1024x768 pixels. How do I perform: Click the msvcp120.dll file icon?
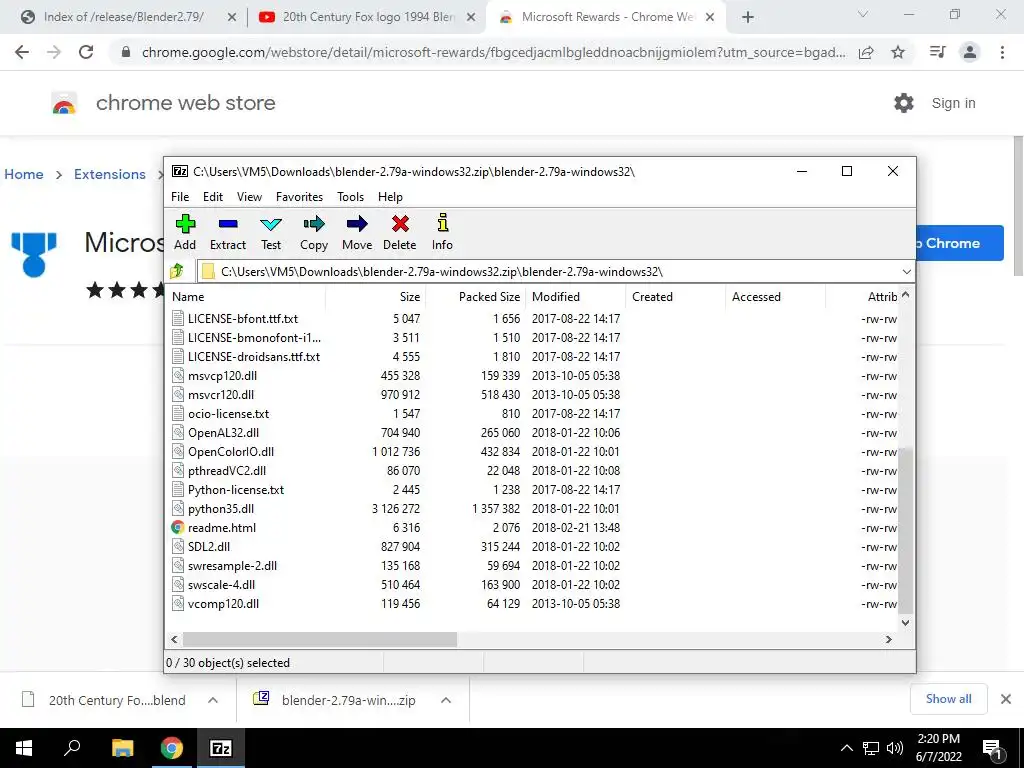pos(178,376)
